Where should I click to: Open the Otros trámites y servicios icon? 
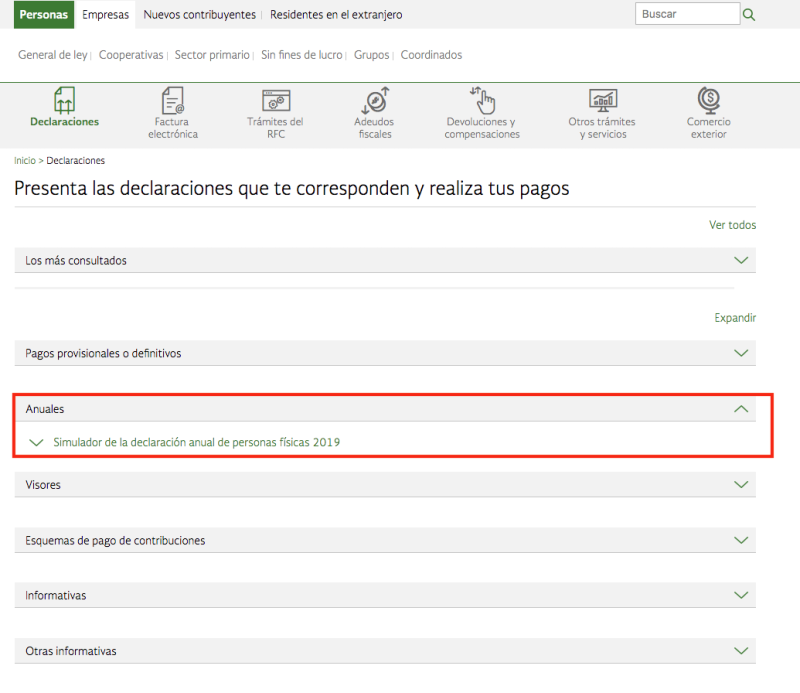[603, 101]
